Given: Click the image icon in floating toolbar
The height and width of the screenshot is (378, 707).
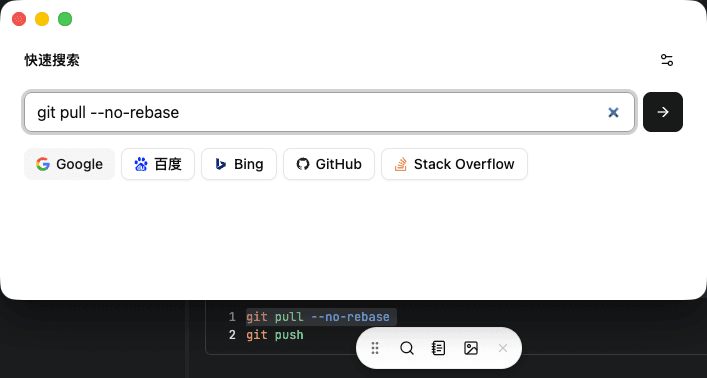Looking at the screenshot, I should pos(471,348).
